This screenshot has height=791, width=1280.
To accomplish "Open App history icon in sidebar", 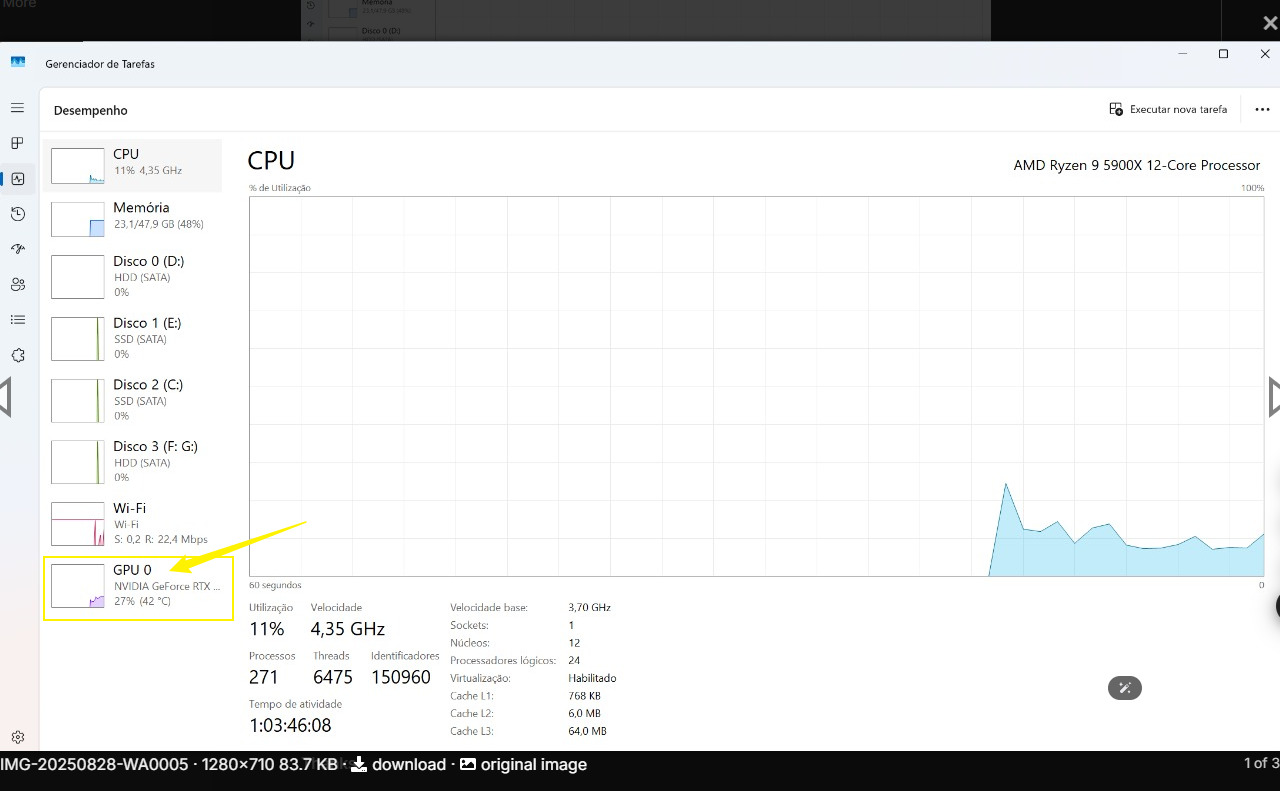I will click(17, 214).
